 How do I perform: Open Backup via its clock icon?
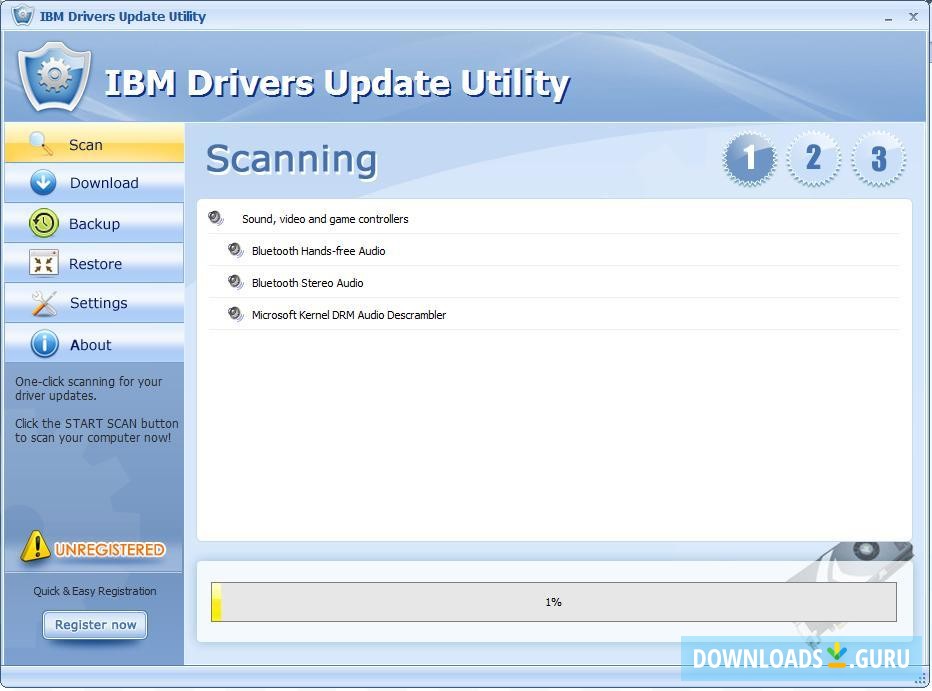[42, 223]
